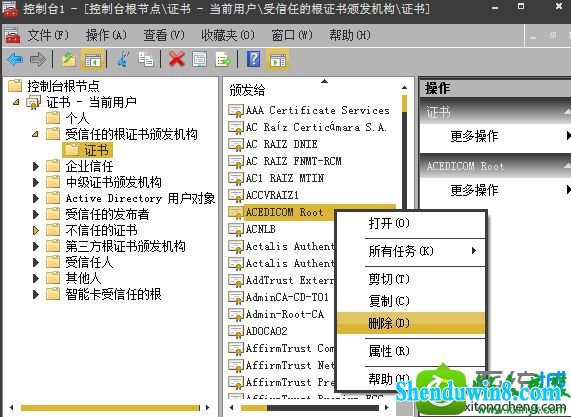Select the ACCVRAIZ1 certificate

tap(272, 195)
